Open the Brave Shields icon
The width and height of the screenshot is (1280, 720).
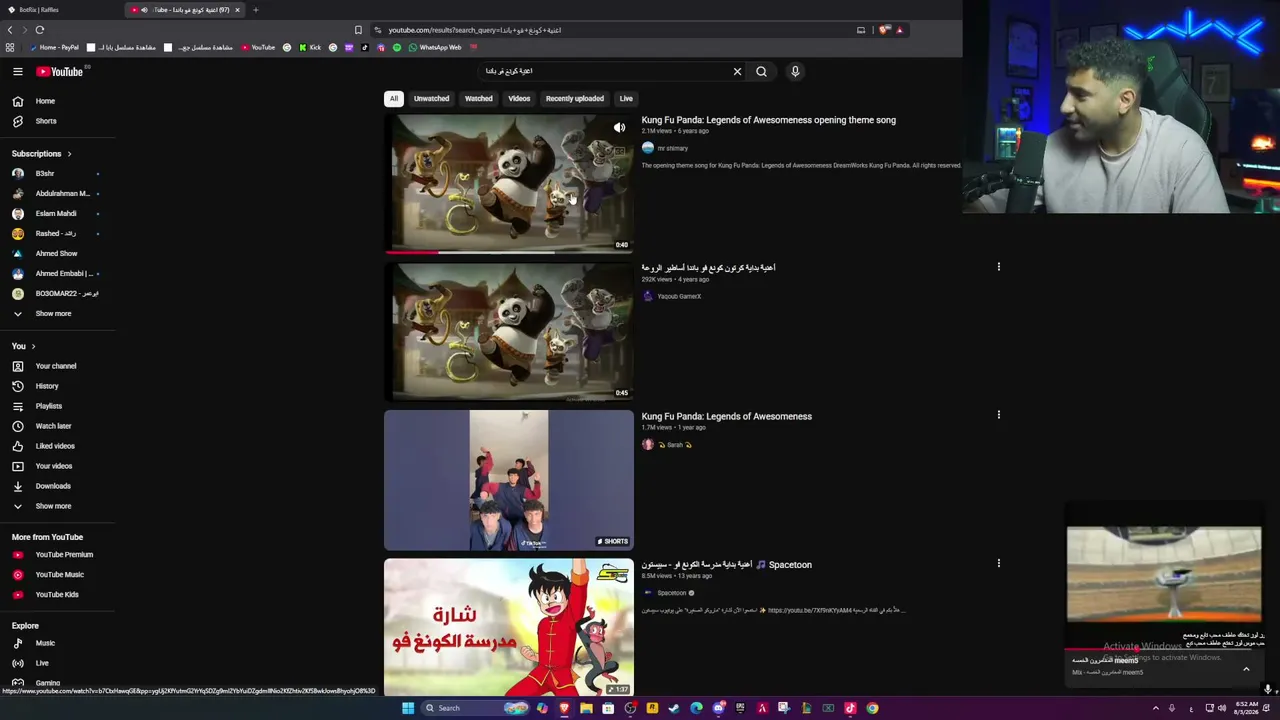884,30
